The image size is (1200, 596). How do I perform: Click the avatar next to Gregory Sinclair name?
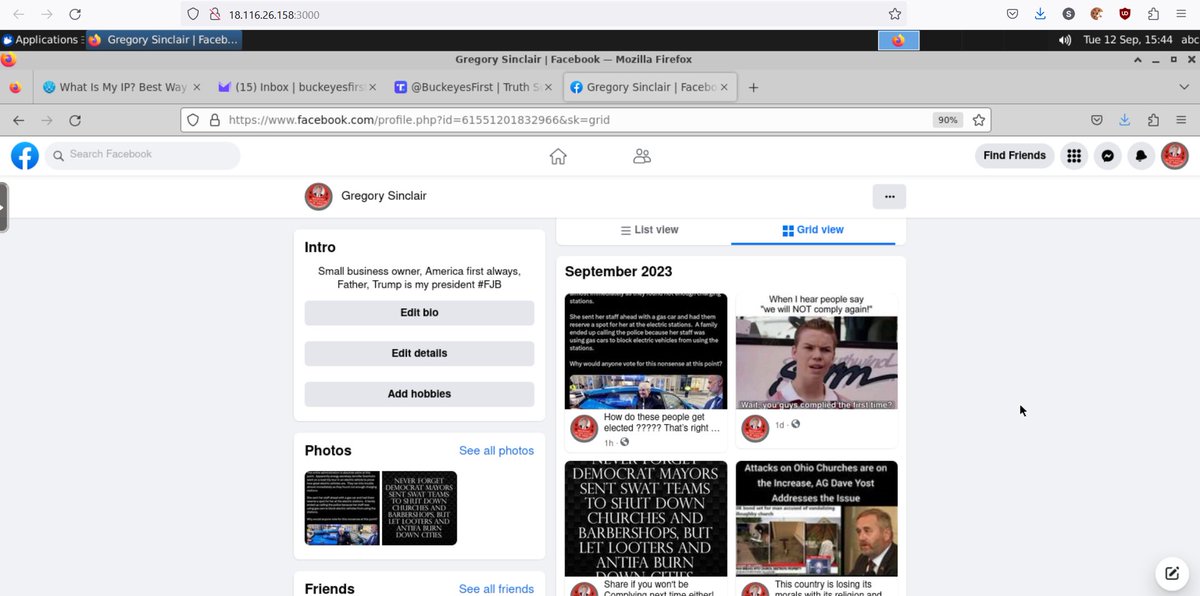click(318, 196)
